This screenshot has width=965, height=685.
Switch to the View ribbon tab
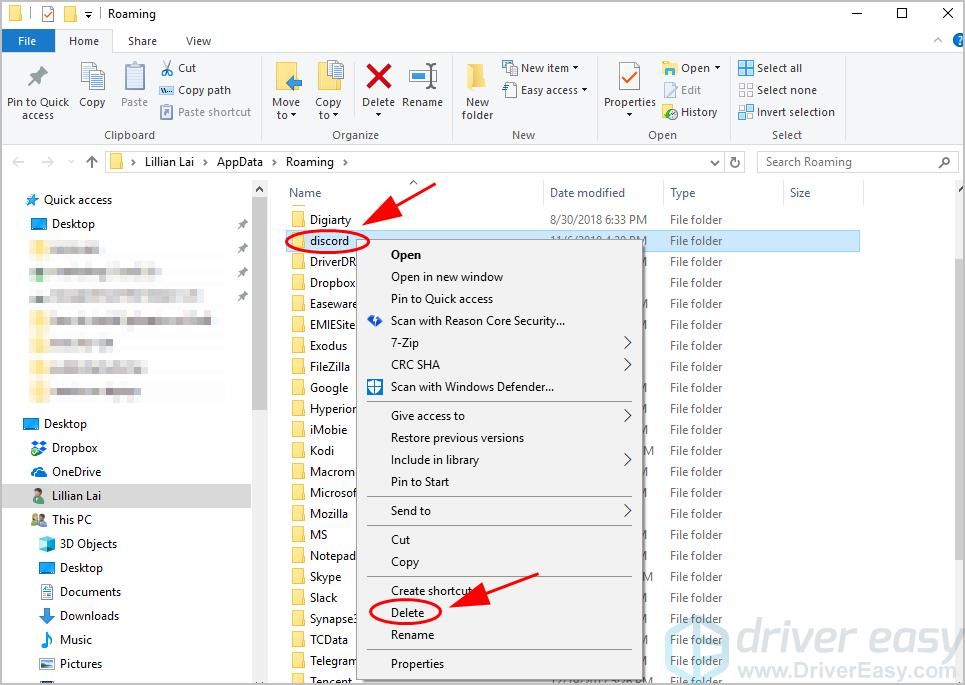click(198, 41)
